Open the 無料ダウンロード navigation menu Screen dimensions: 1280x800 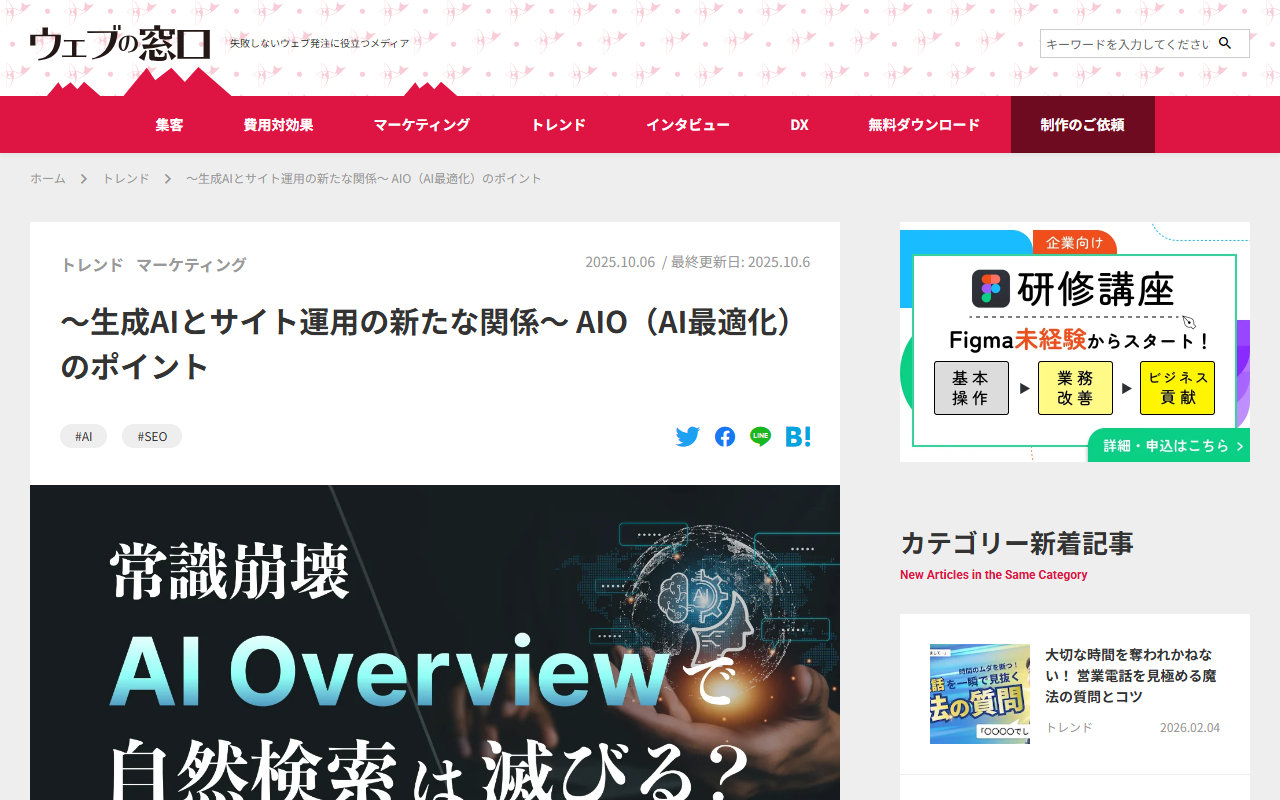pyautogui.click(x=924, y=125)
